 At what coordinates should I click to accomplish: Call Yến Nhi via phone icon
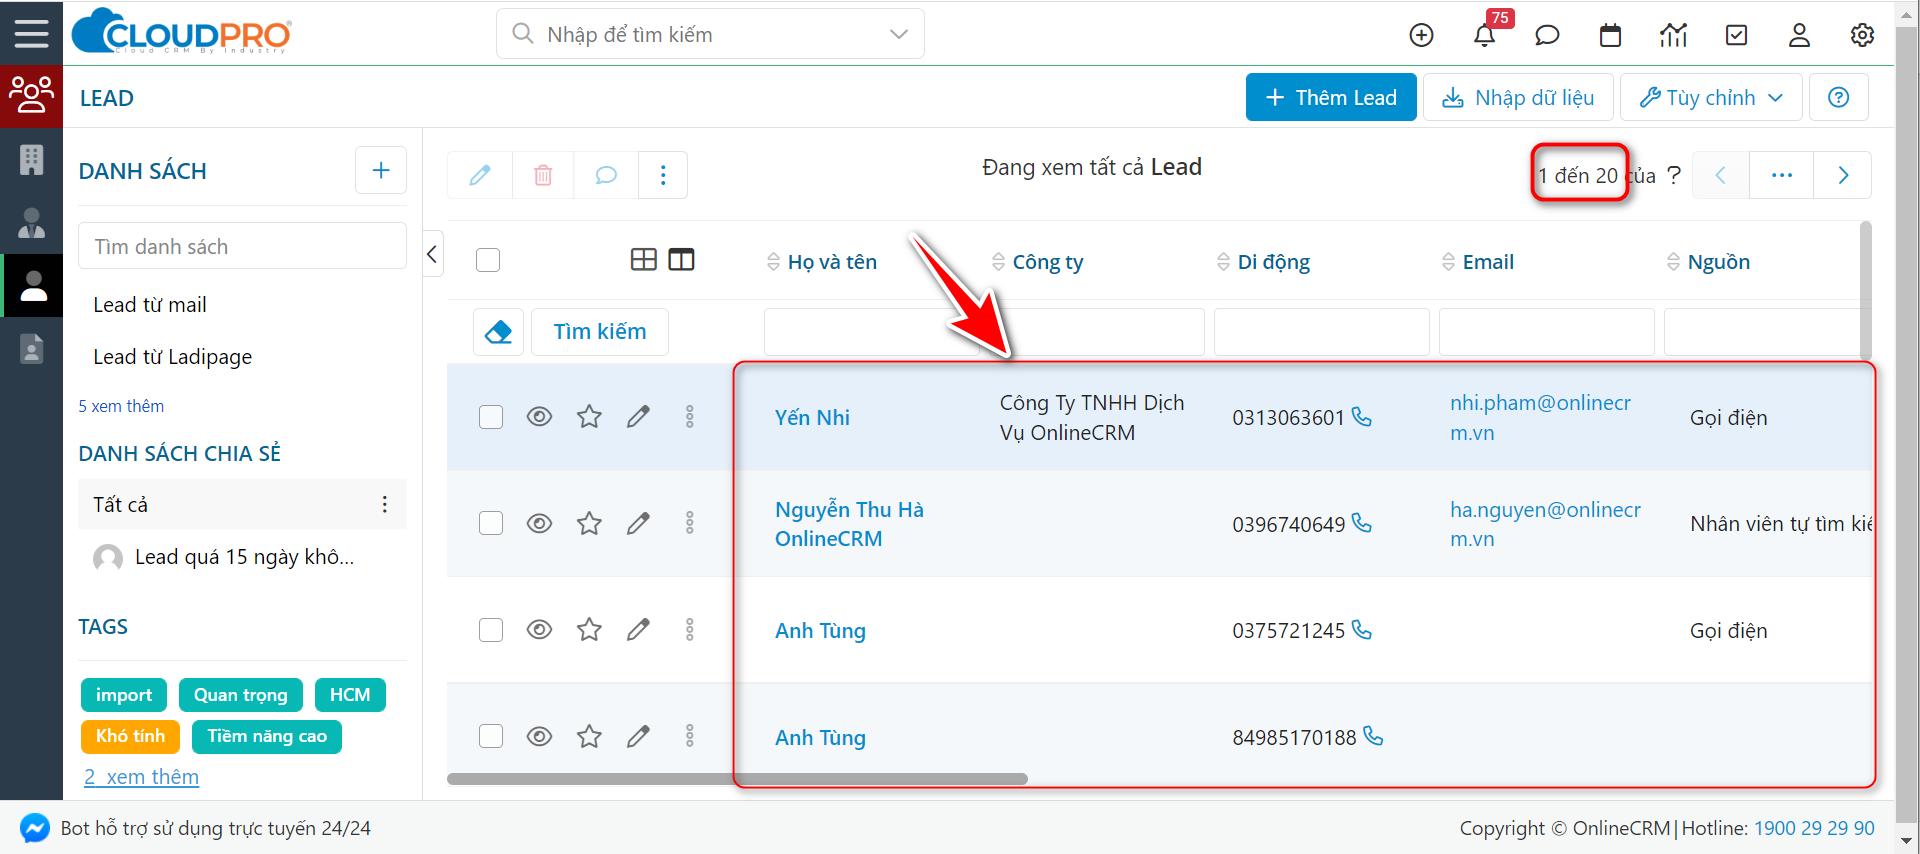pyautogui.click(x=1362, y=416)
